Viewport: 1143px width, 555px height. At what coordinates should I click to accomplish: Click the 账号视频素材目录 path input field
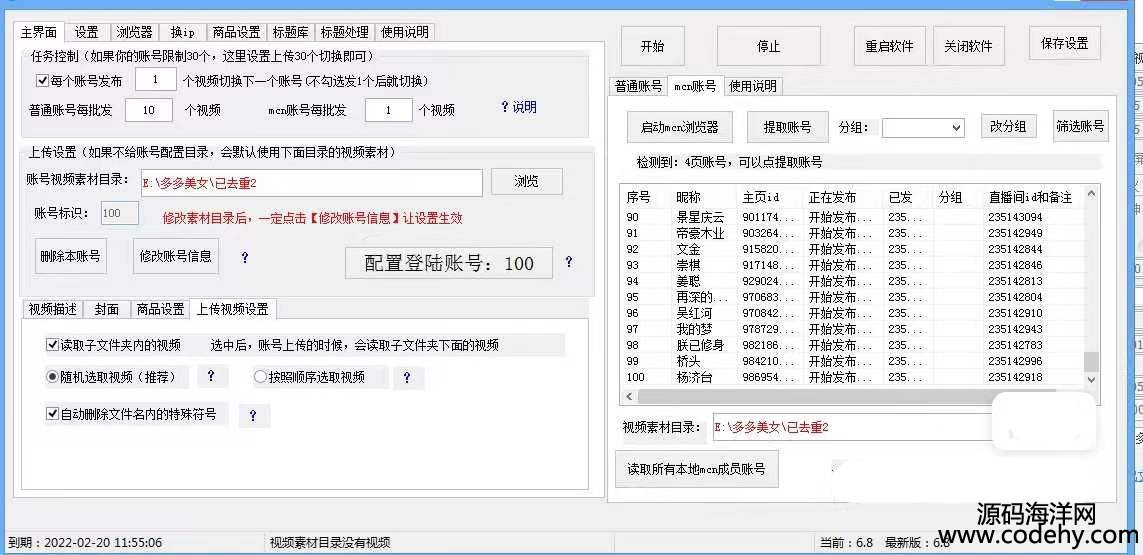(311, 183)
